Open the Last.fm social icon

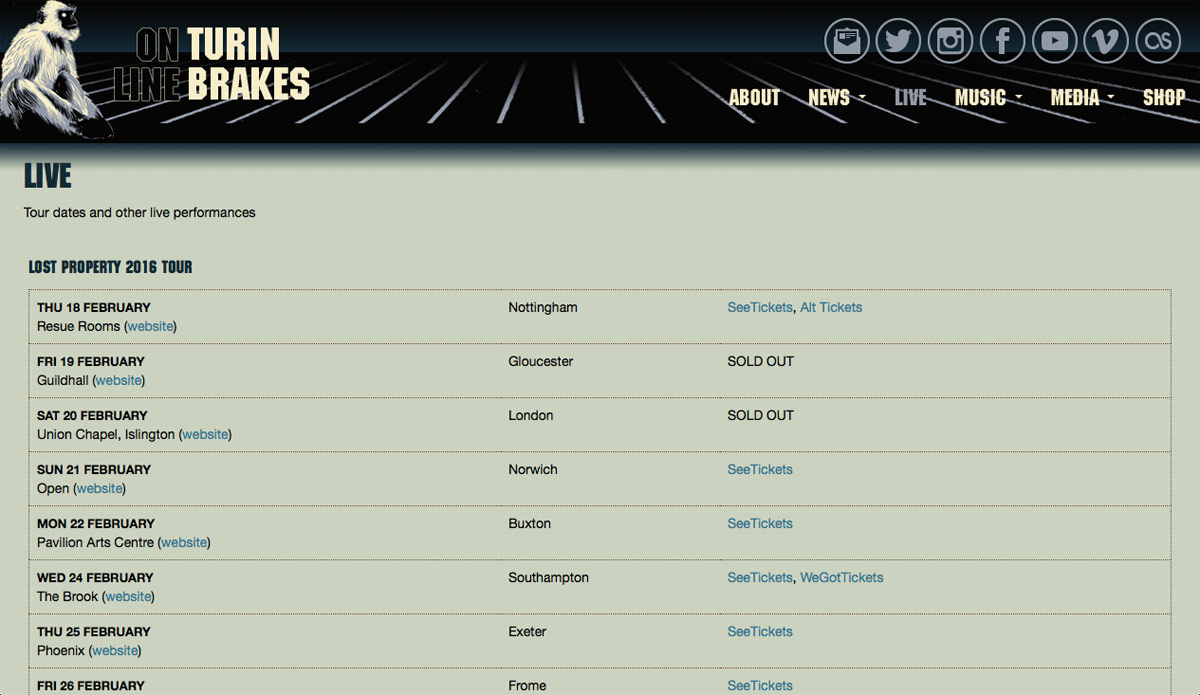pyautogui.click(x=1159, y=41)
